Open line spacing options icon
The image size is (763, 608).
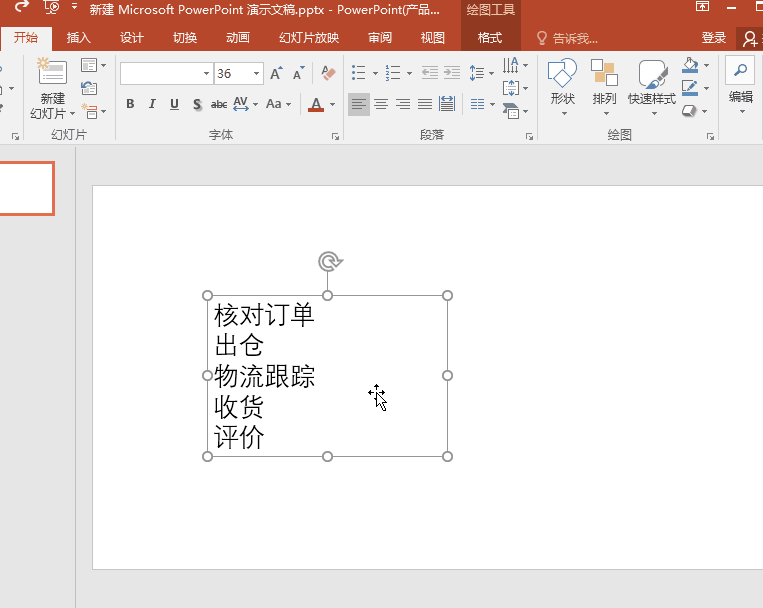tap(481, 73)
